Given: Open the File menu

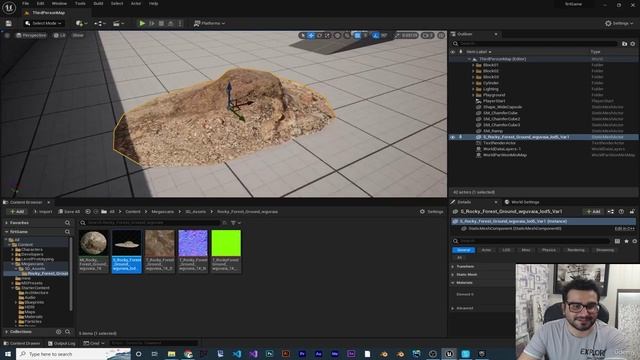Looking at the screenshot, I should (25, 3).
